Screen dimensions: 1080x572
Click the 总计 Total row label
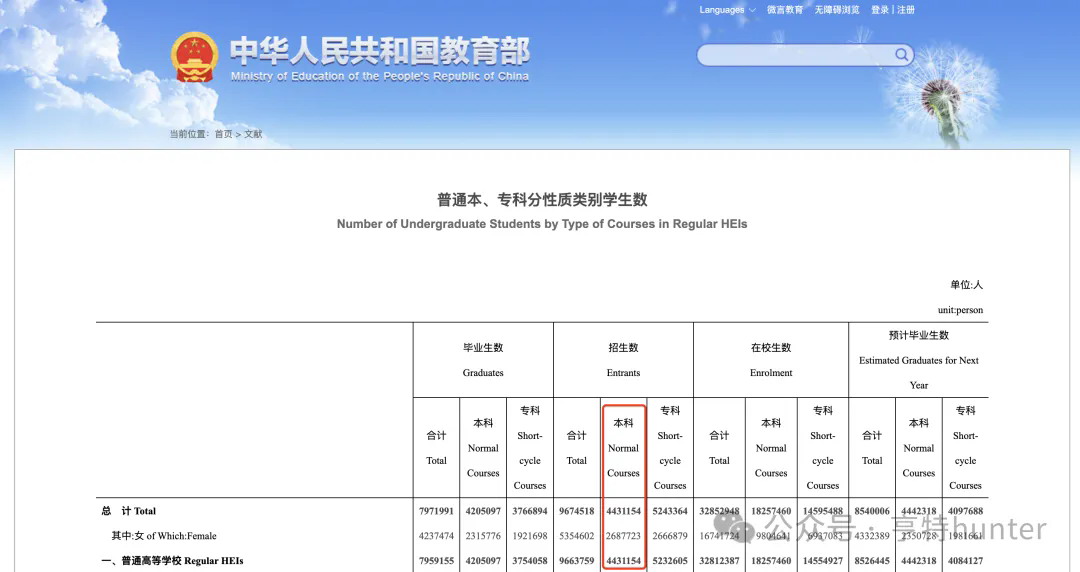[128, 511]
